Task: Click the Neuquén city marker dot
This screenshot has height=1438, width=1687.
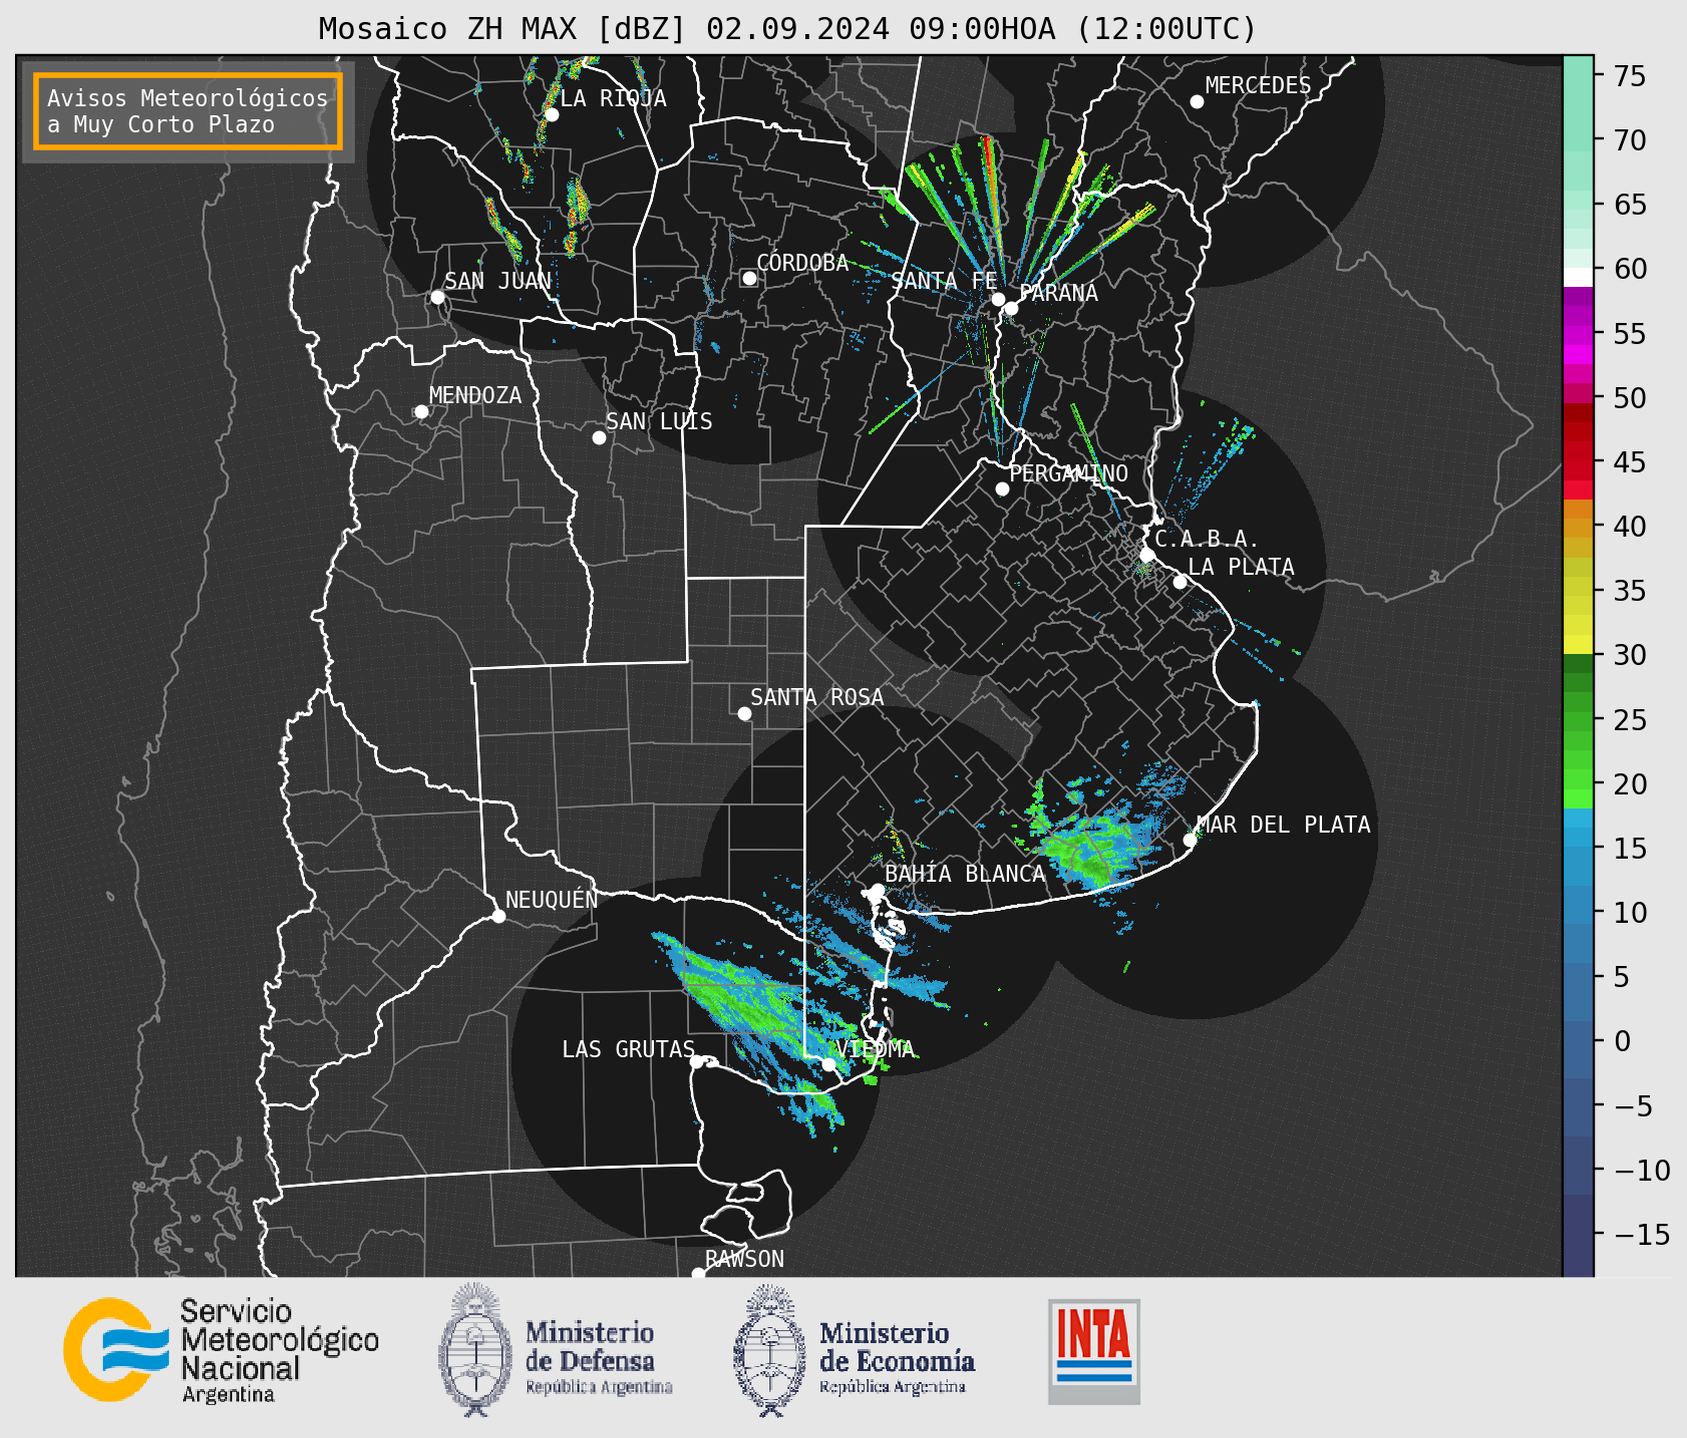Action: pos(499,916)
